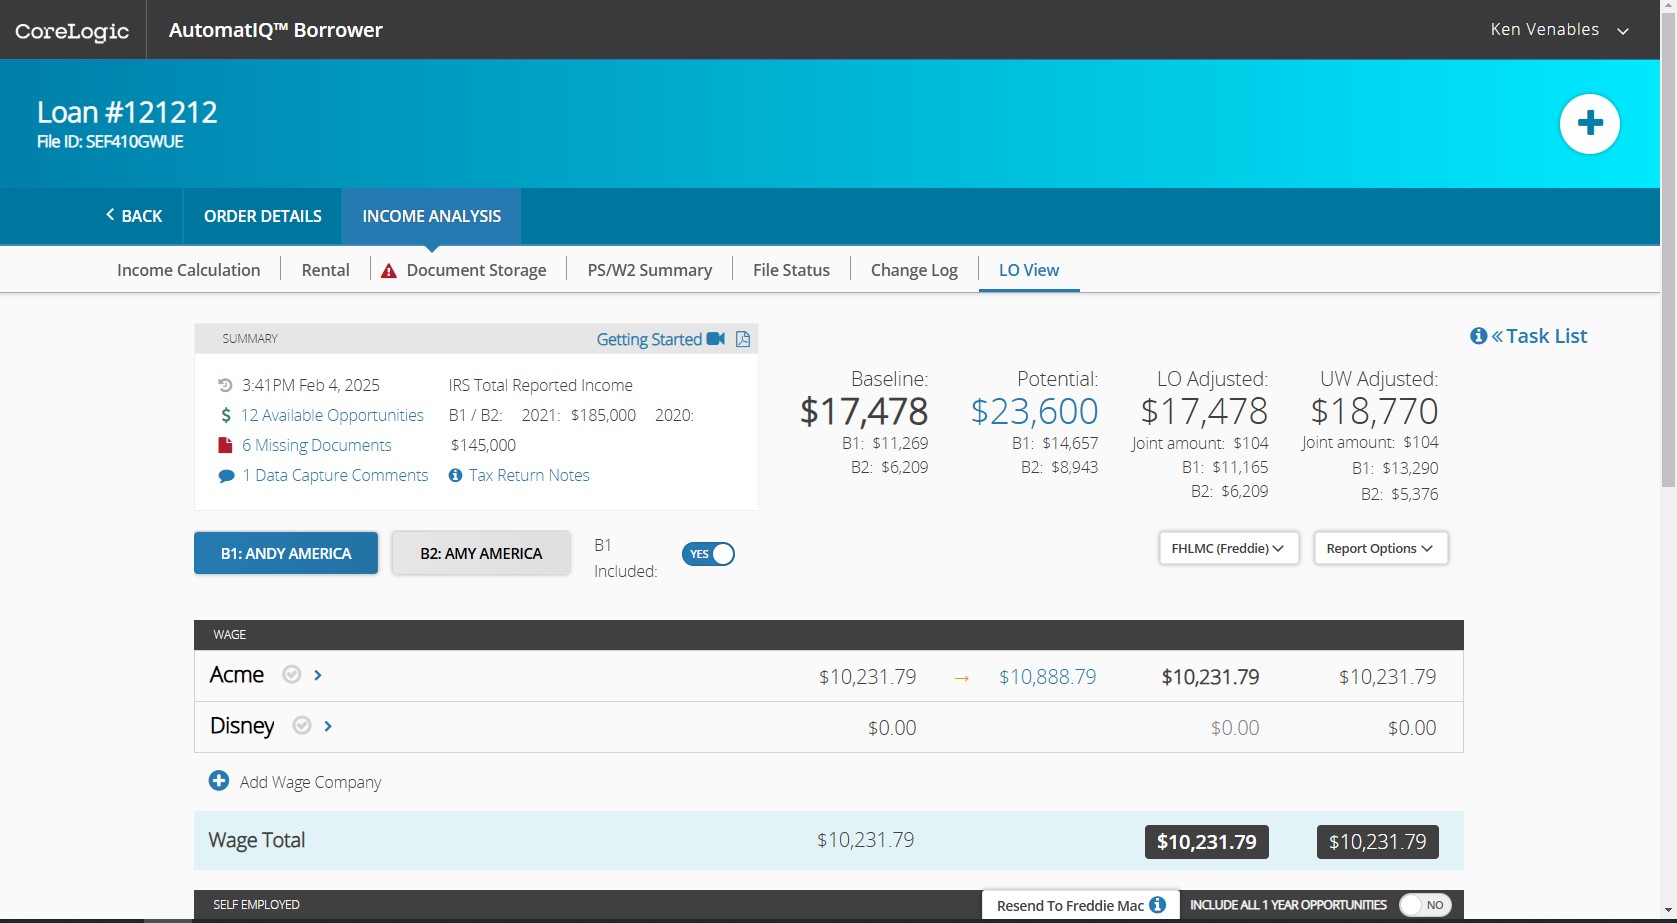
Task: Click Acme potential amount $10,888.79
Action: 1047,677
